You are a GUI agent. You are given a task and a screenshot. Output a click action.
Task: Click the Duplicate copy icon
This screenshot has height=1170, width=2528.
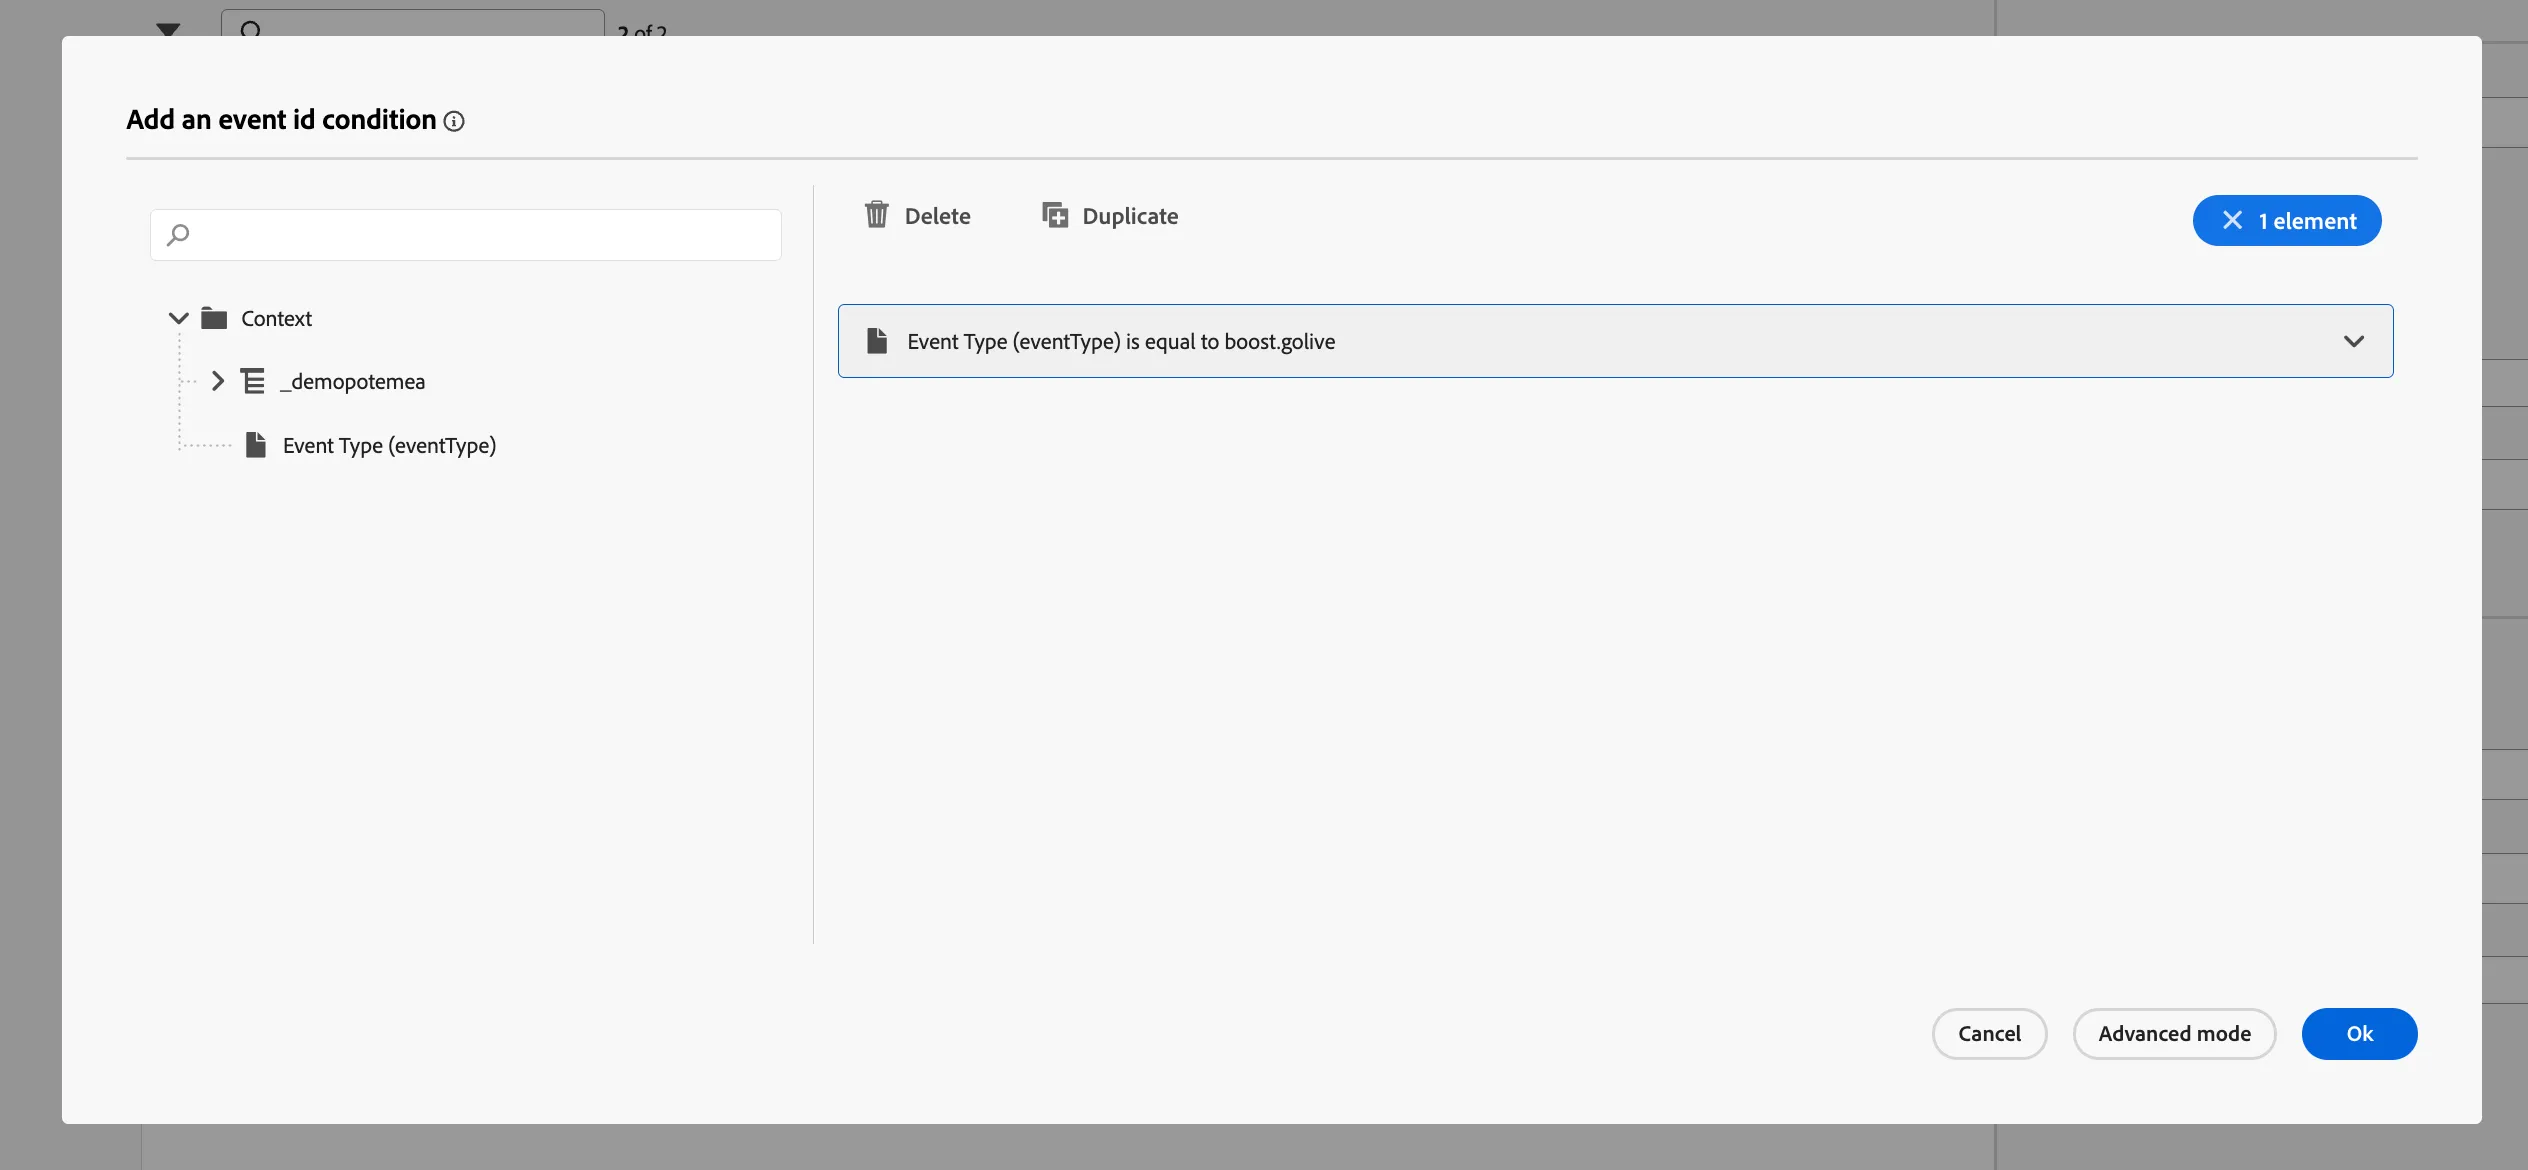(x=1055, y=215)
